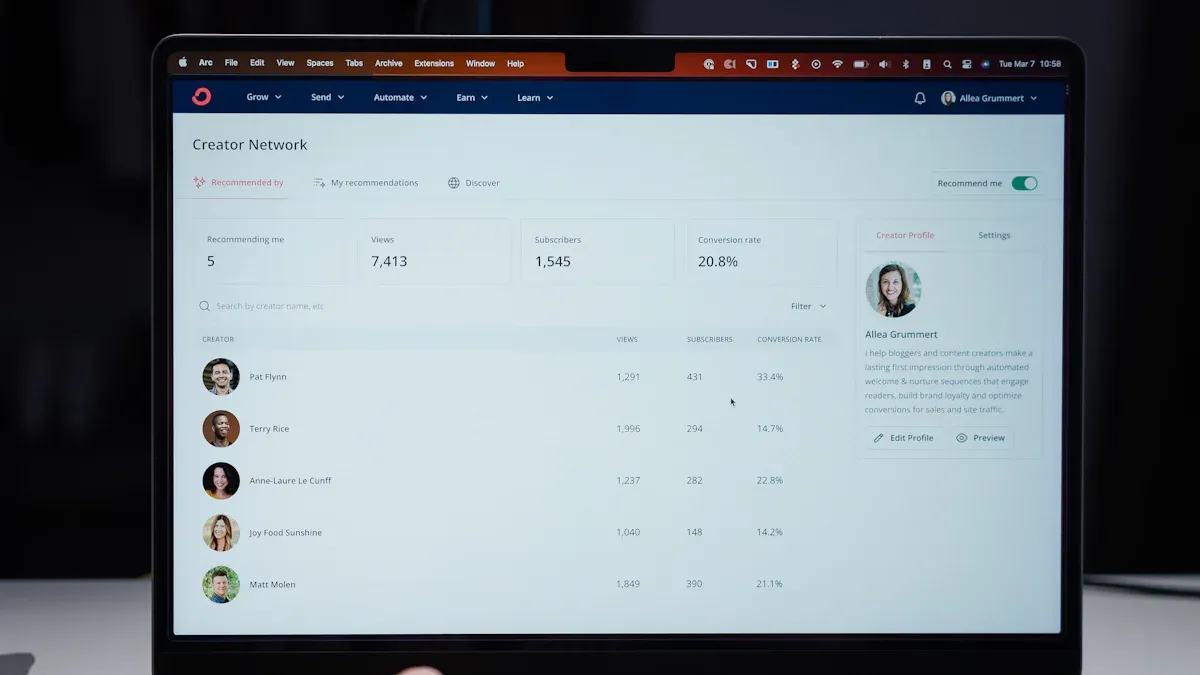Open the Extensions menu
Viewport: 1200px width, 675px height.
pos(434,63)
